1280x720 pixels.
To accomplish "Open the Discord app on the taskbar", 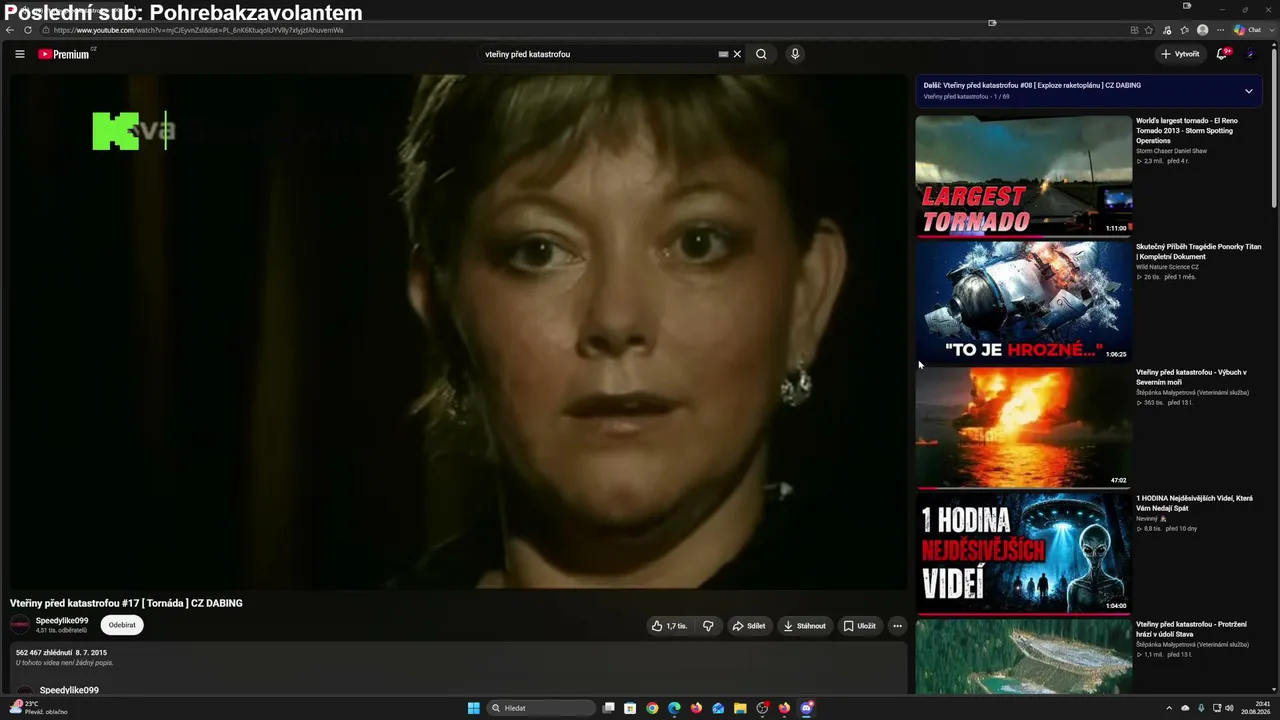I will point(806,708).
